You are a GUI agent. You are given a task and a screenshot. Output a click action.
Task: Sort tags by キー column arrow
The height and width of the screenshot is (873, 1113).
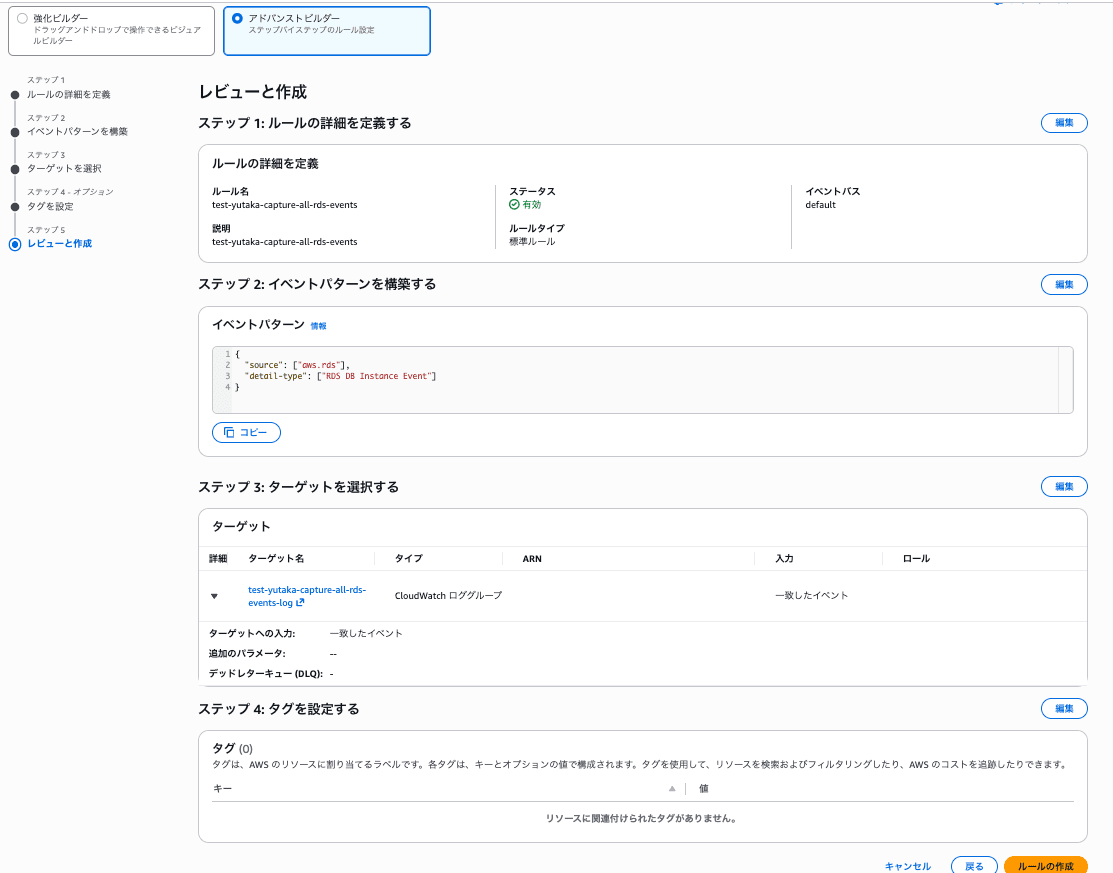[x=672, y=789]
